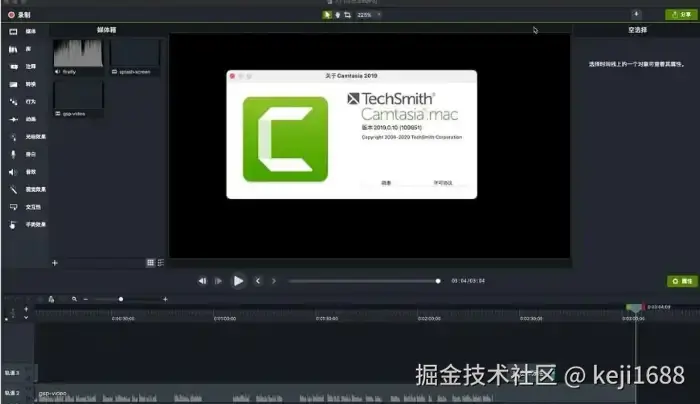This screenshot has width=700, height=404.
Task: Select the Voice Narration microphone icon
Action: (x=13, y=154)
